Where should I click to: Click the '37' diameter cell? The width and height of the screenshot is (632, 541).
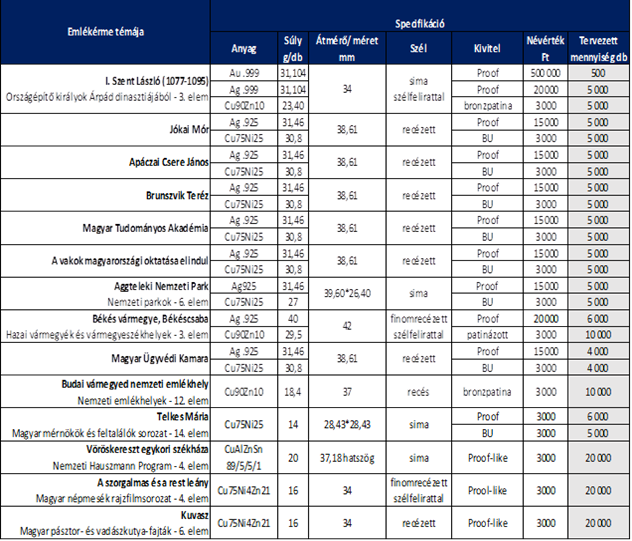click(347, 392)
